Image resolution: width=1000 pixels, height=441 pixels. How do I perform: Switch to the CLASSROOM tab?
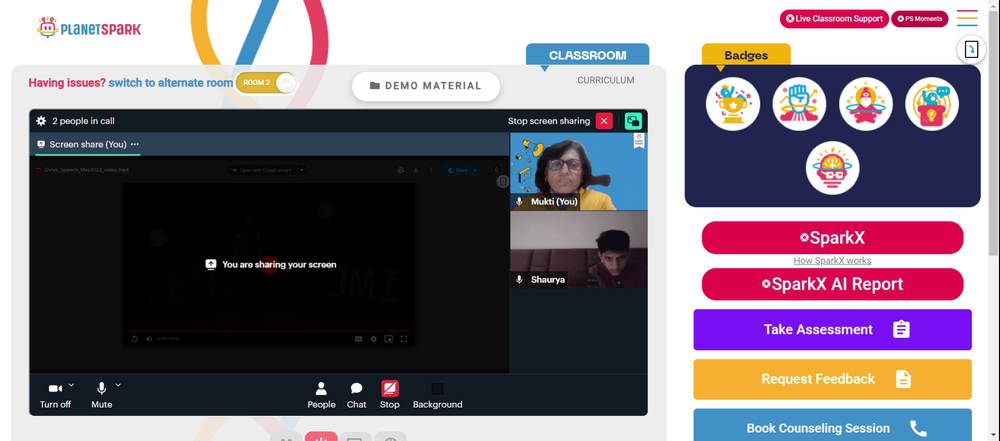[587, 55]
